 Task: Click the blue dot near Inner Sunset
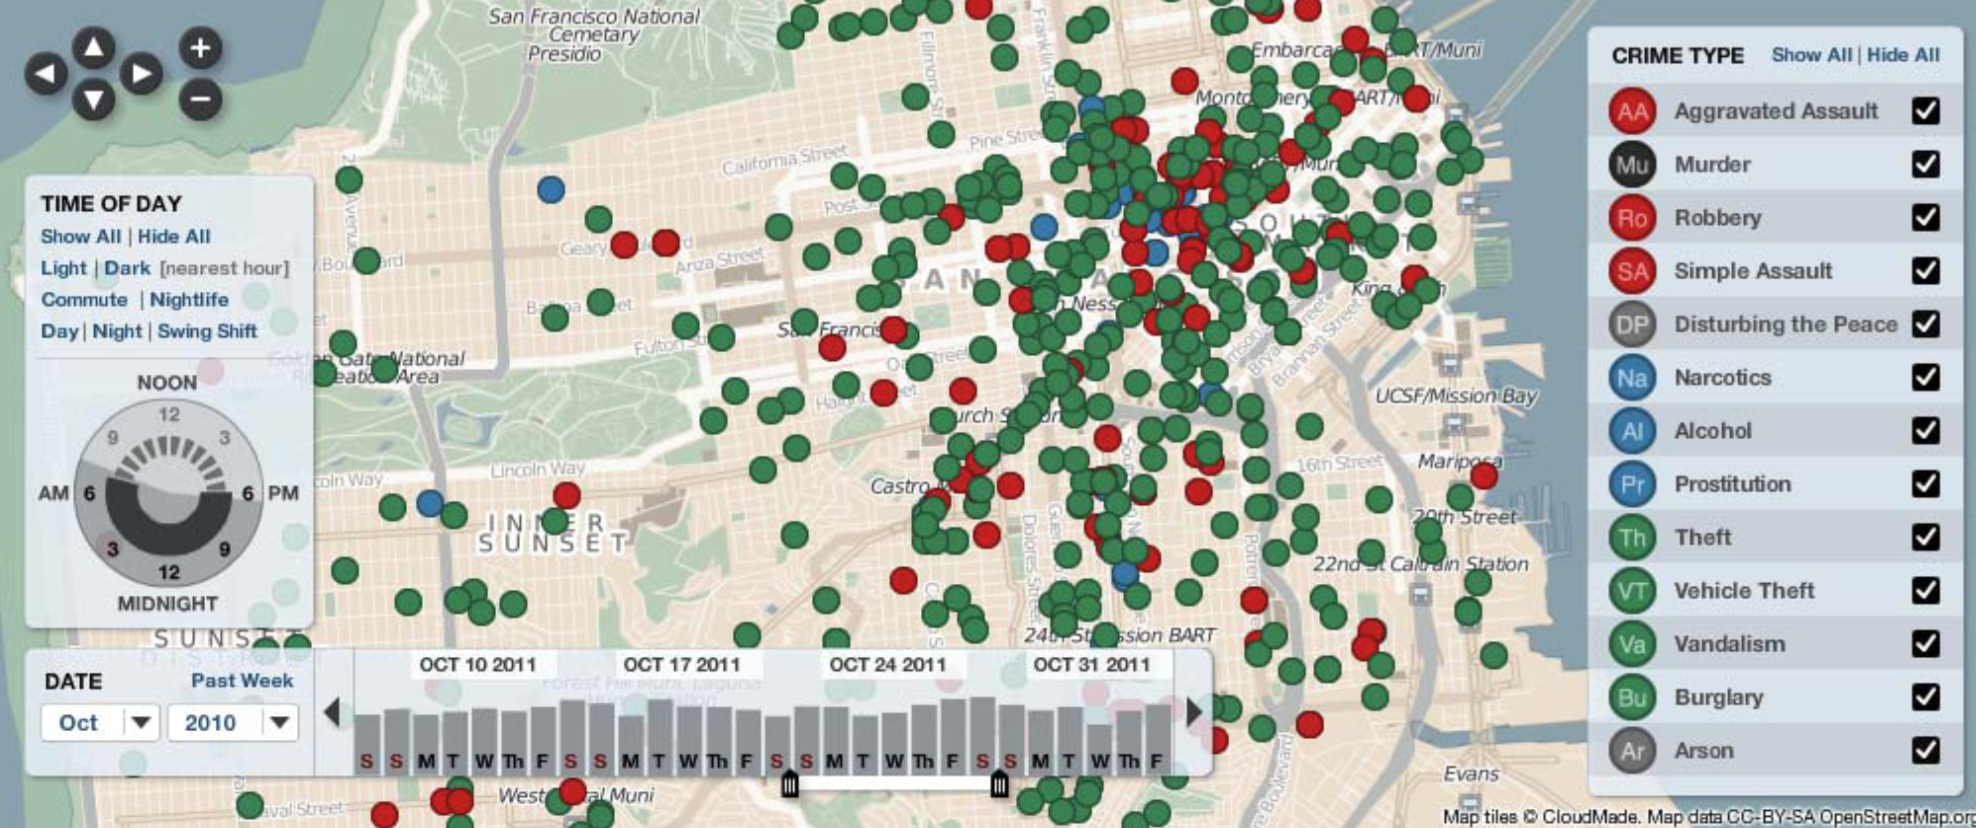pyautogui.click(x=430, y=503)
